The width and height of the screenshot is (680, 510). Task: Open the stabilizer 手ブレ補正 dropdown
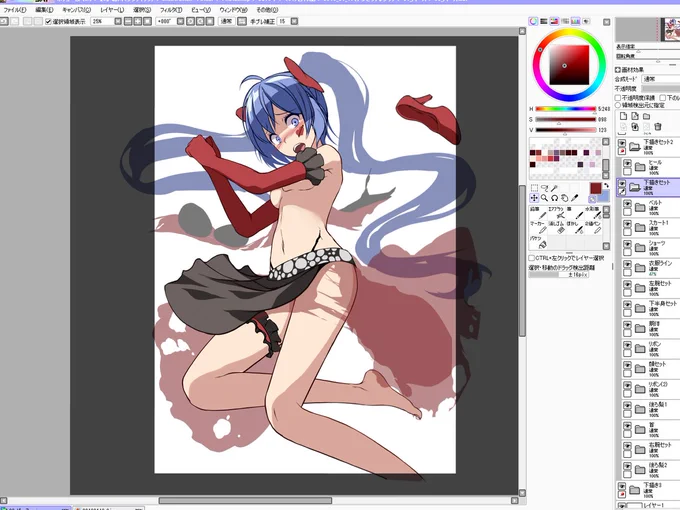(294, 21)
